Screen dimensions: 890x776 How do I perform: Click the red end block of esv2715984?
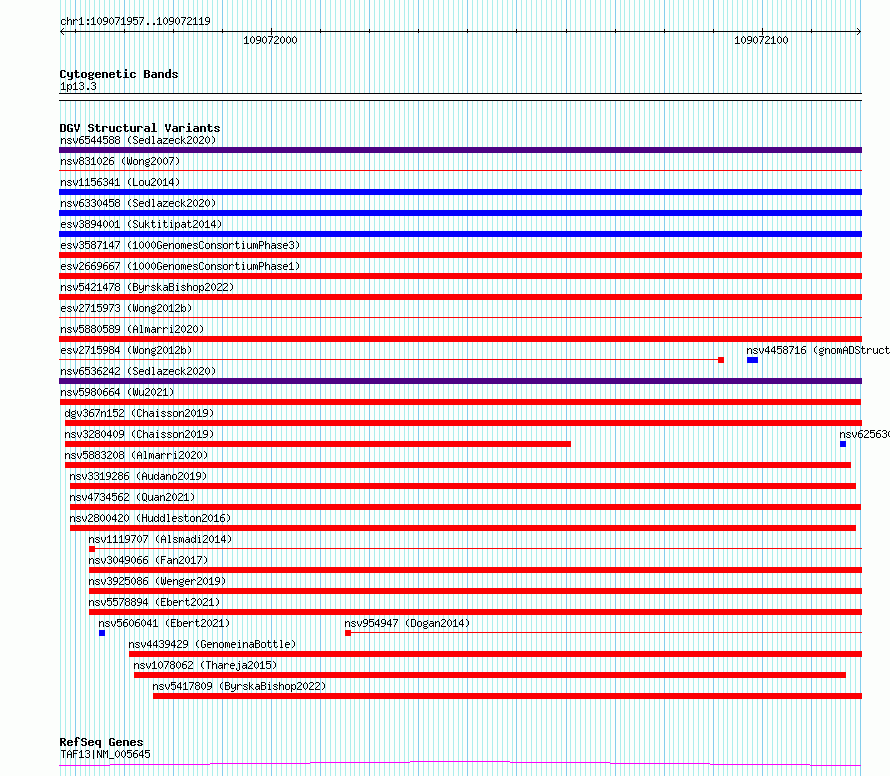pos(721,360)
